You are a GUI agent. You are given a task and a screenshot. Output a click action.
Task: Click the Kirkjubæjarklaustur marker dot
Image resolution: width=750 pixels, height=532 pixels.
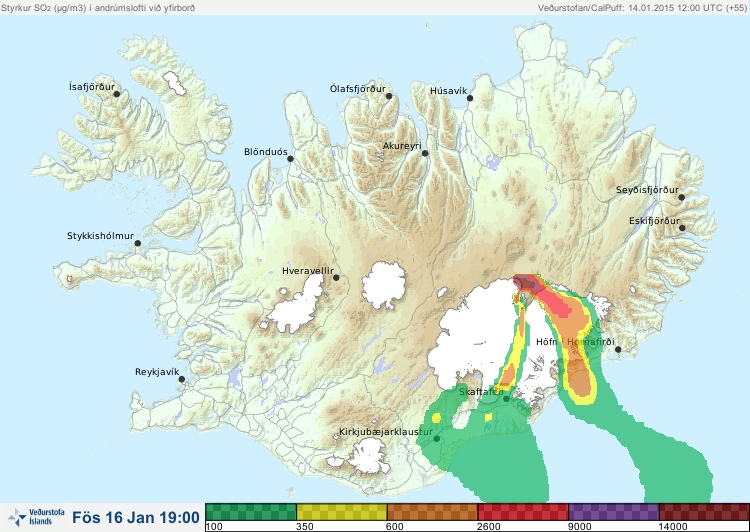point(437,439)
